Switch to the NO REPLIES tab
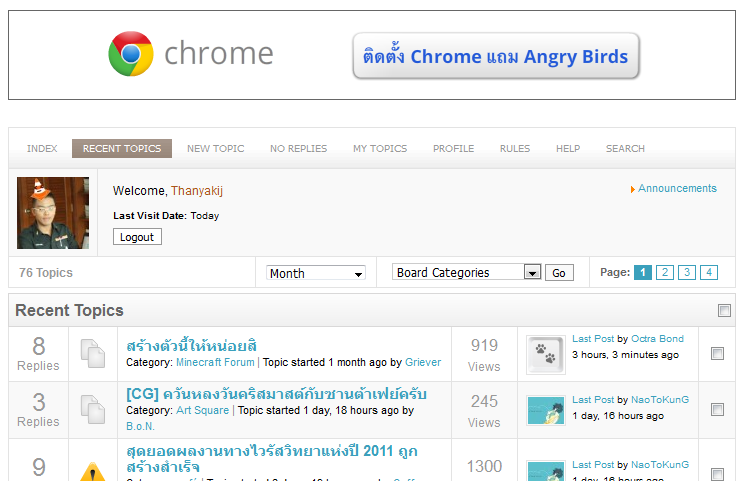 (298, 149)
